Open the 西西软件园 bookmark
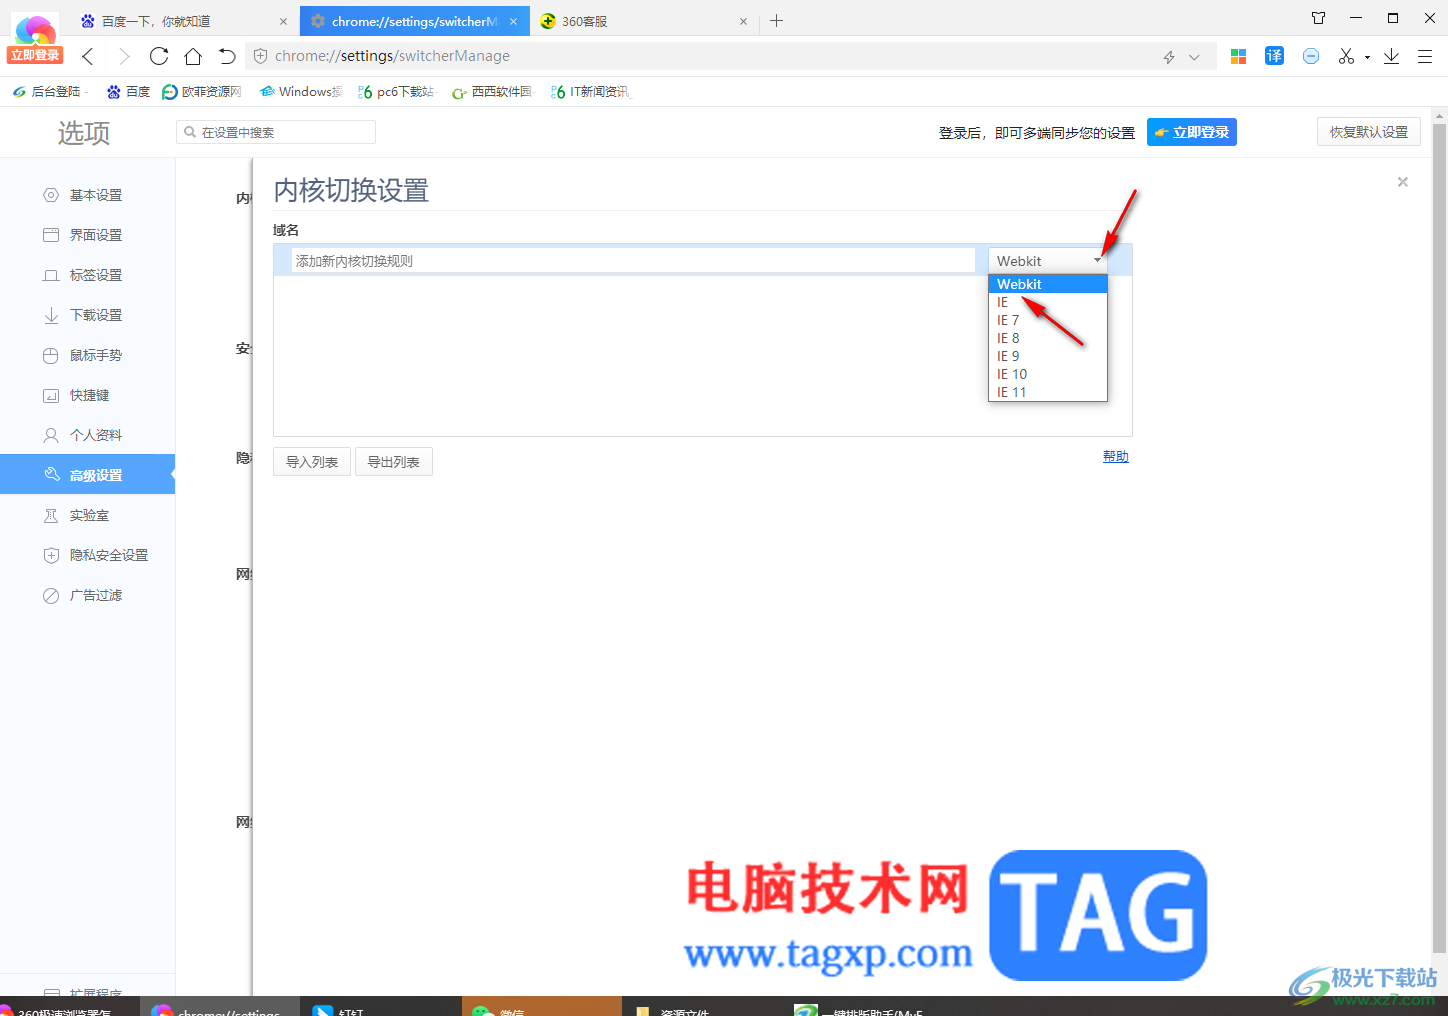Image resolution: width=1448 pixels, height=1016 pixels. [493, 92]
